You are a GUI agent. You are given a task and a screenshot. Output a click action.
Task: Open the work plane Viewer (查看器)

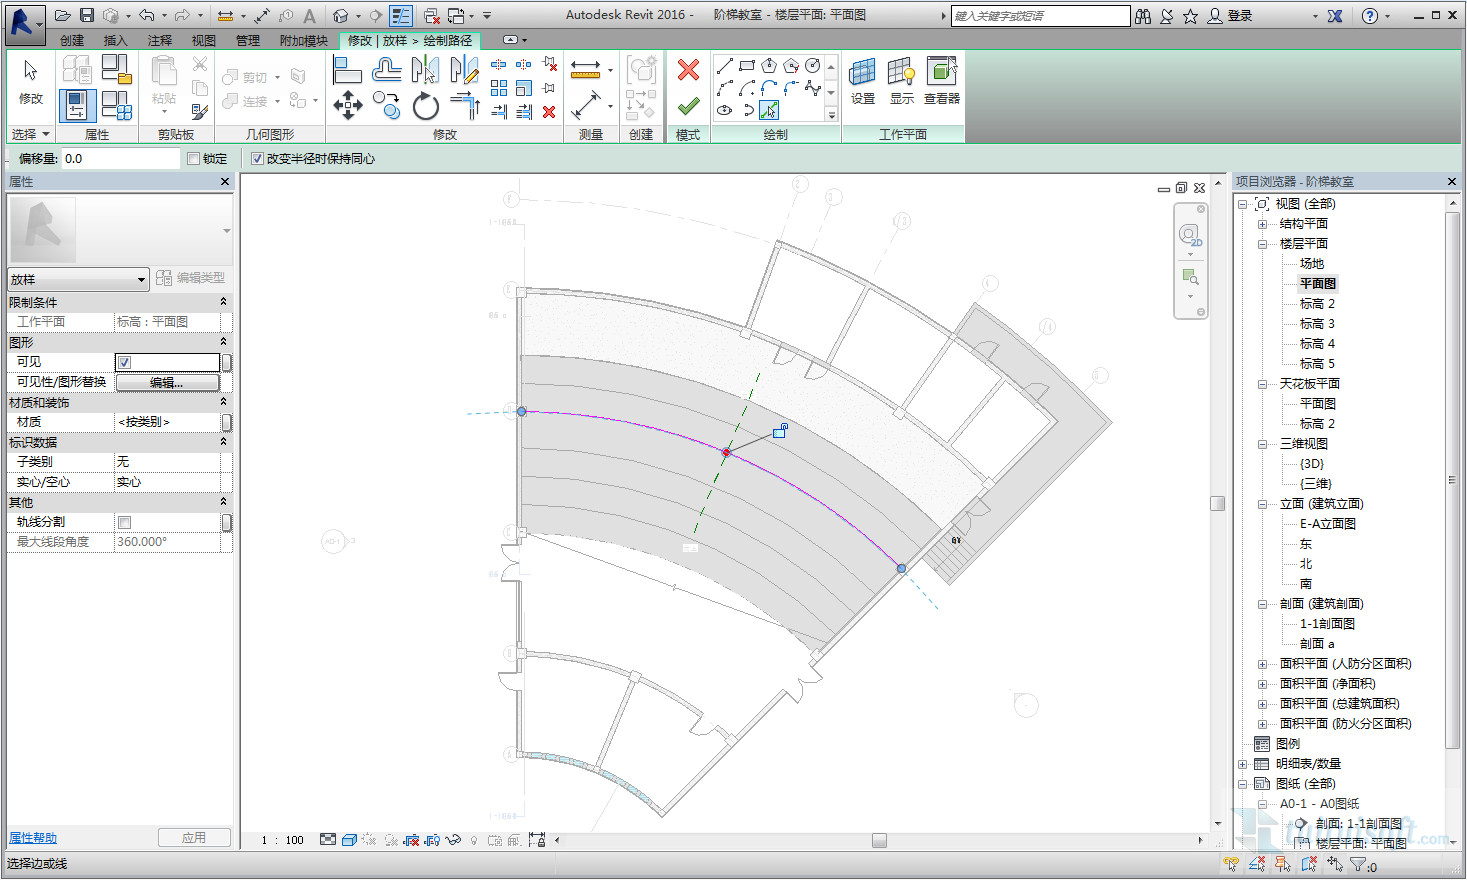[x=941, y=80]
